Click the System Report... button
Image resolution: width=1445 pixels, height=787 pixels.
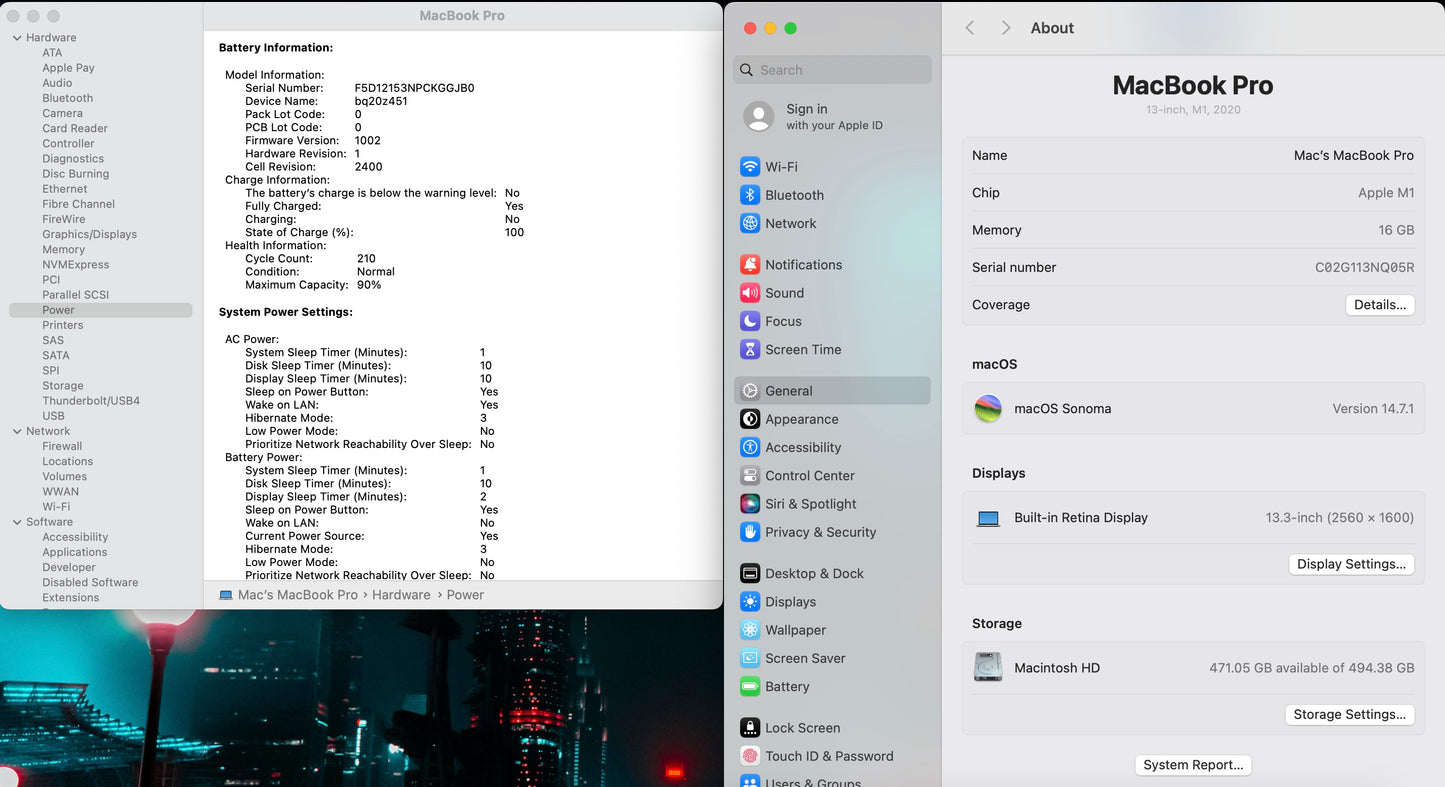click(1193, 765)
